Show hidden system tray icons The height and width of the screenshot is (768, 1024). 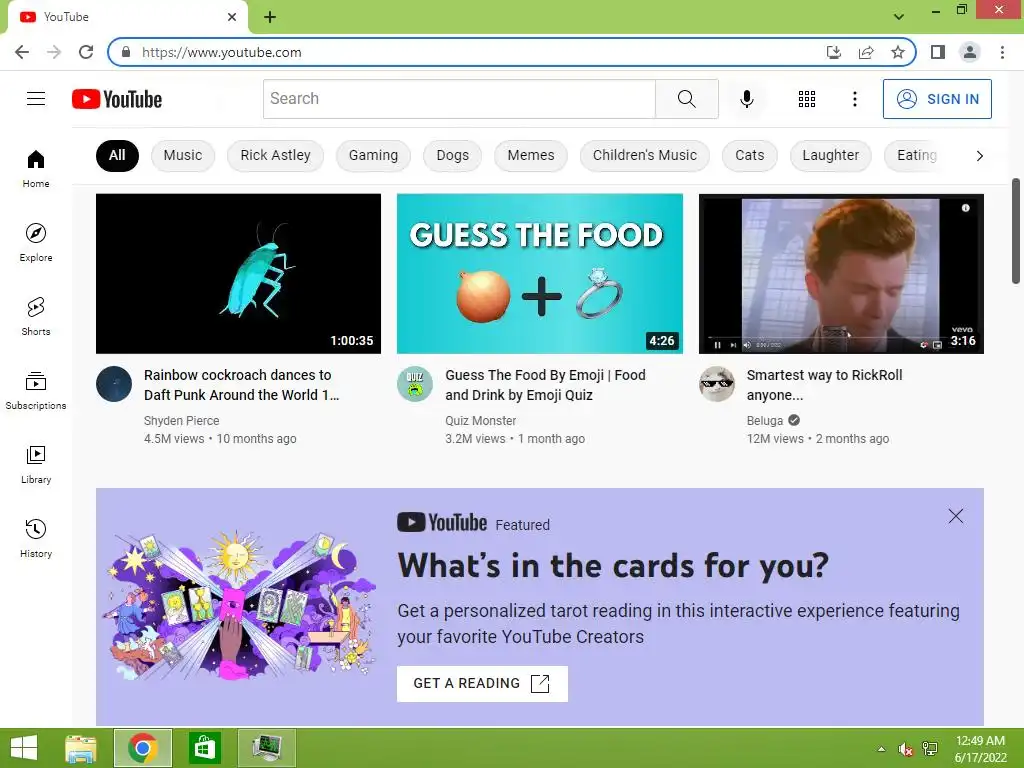[881, 749]
